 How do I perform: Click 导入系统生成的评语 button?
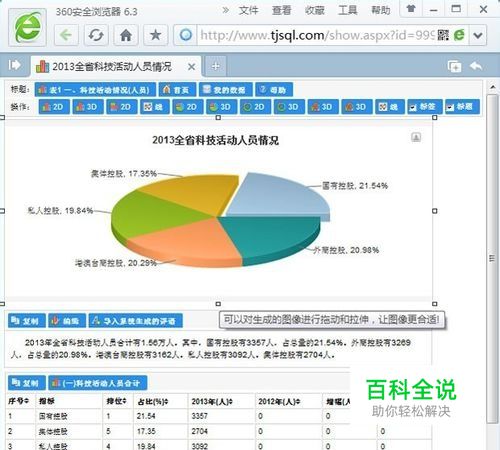tap(135, 321)
